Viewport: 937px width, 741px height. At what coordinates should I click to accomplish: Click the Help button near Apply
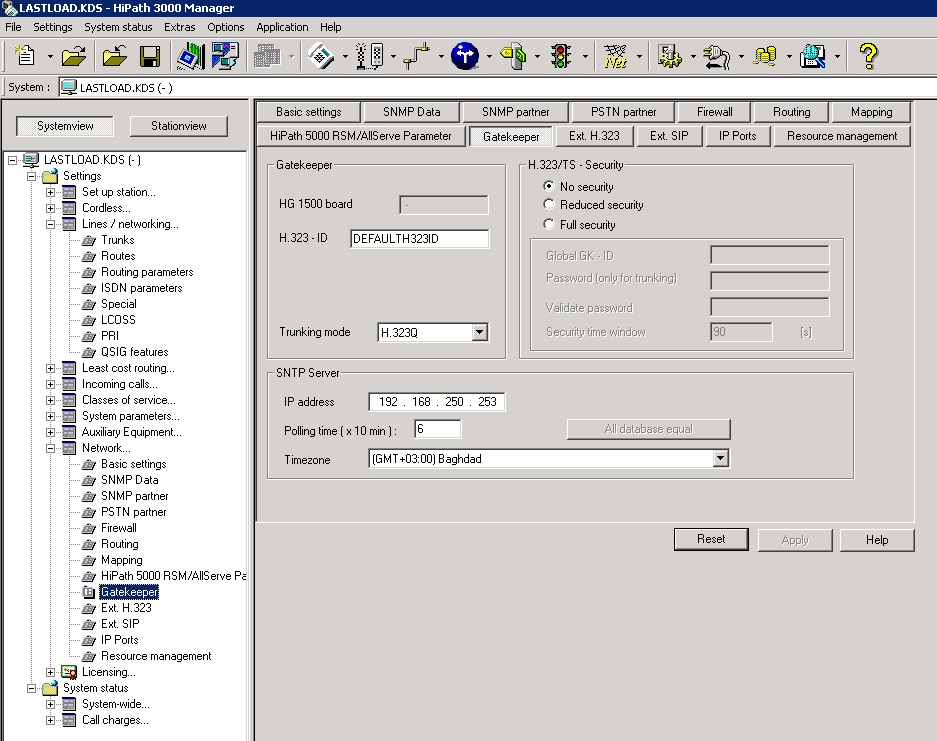pos(877,540)
